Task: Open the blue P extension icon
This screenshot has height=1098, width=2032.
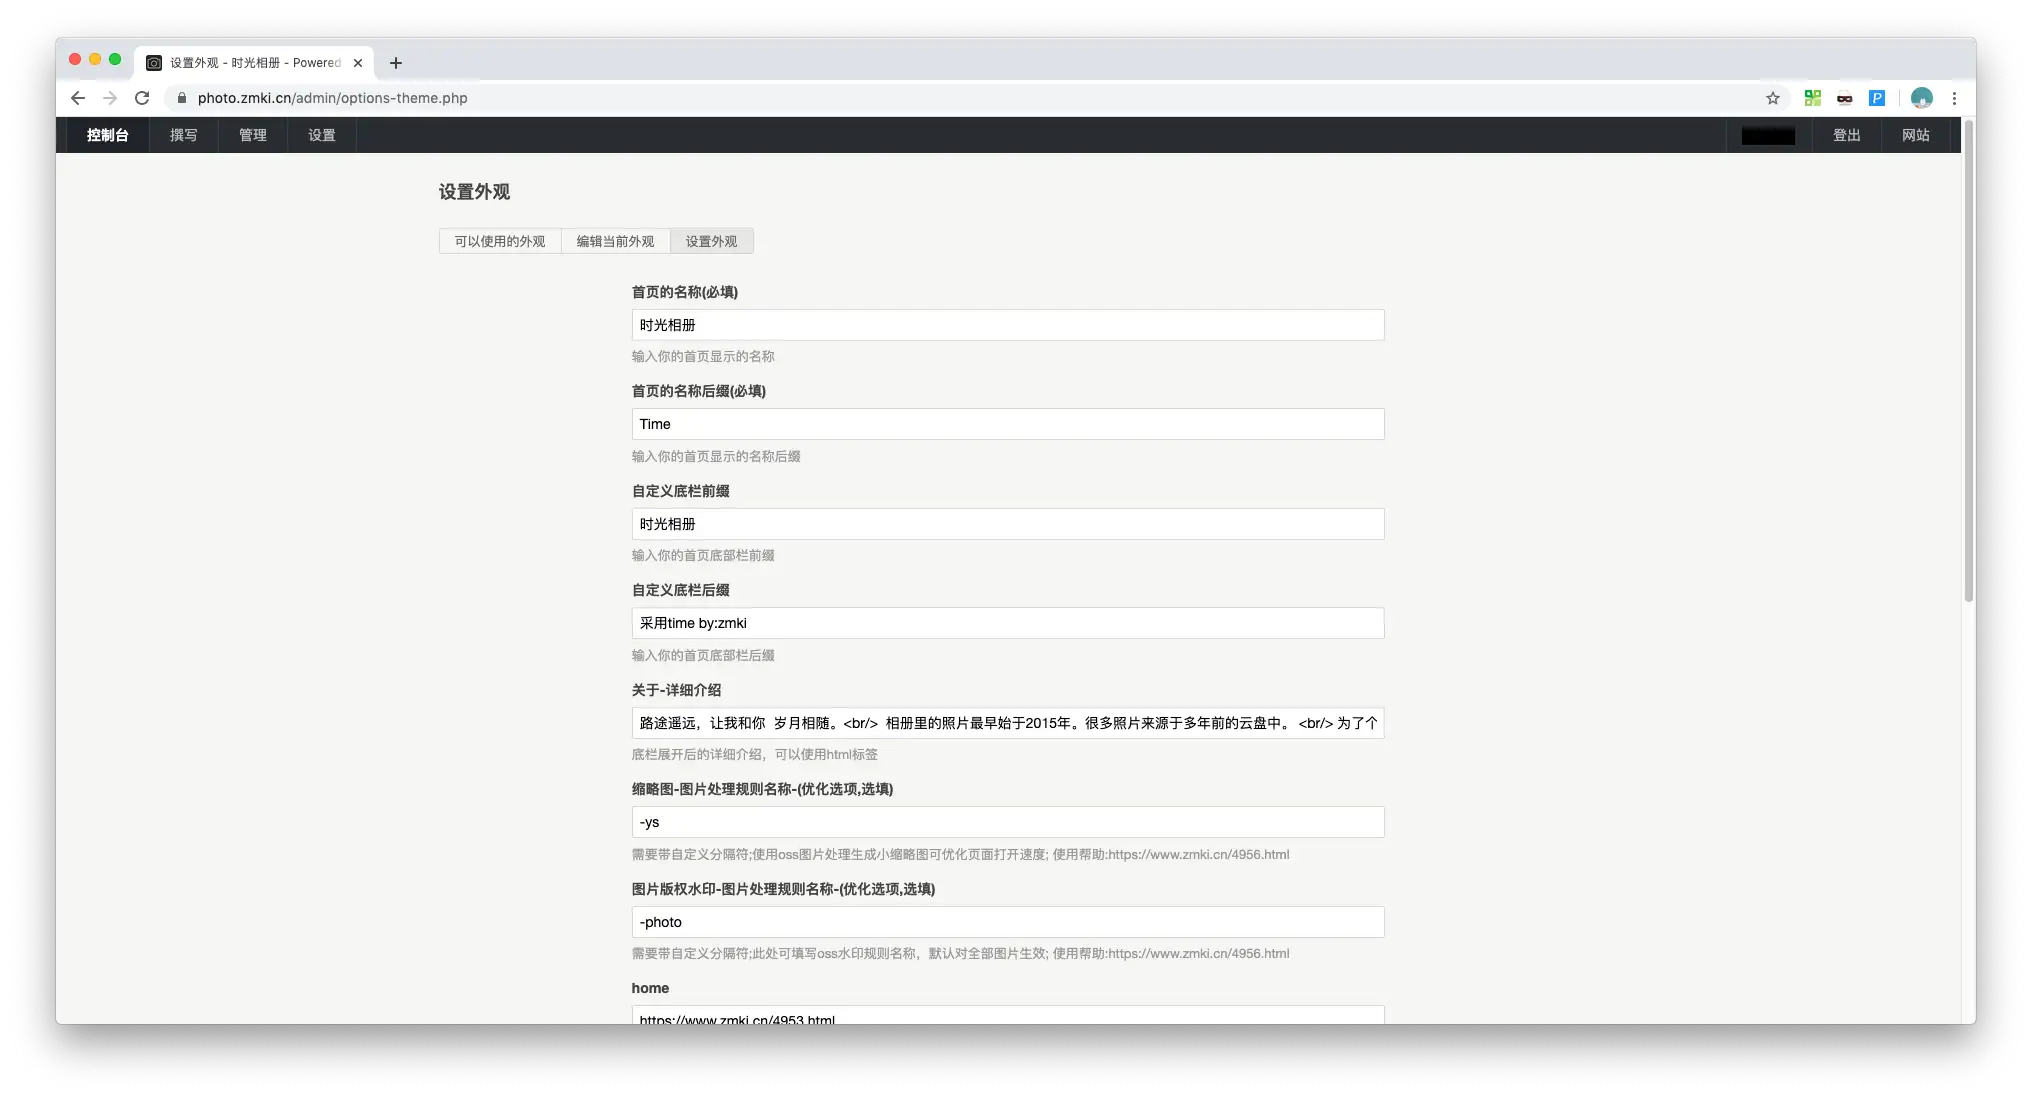Action: [x=1878, y=98]
